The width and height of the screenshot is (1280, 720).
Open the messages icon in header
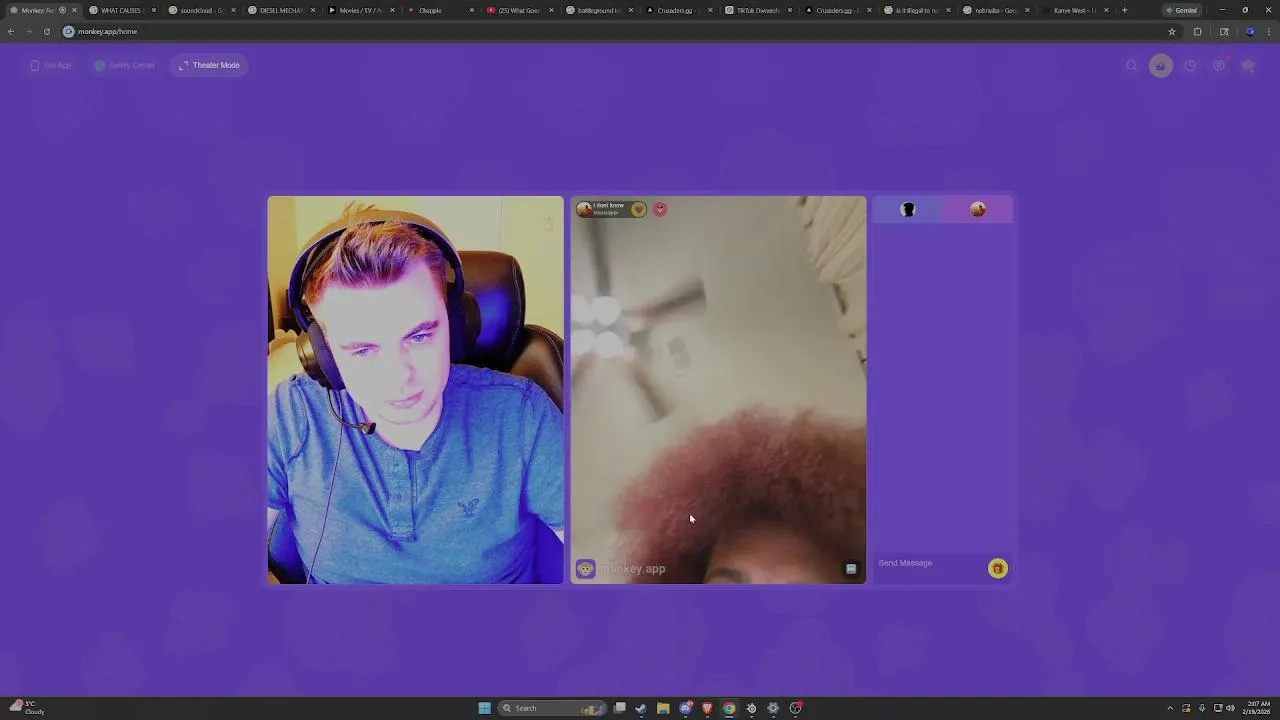pos(1219,66)
